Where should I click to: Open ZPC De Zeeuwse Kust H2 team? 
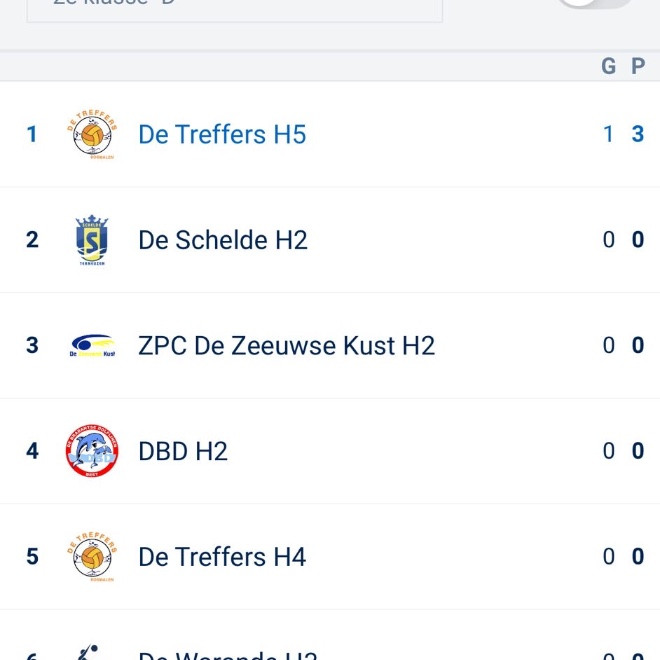[x=286, y=346]
